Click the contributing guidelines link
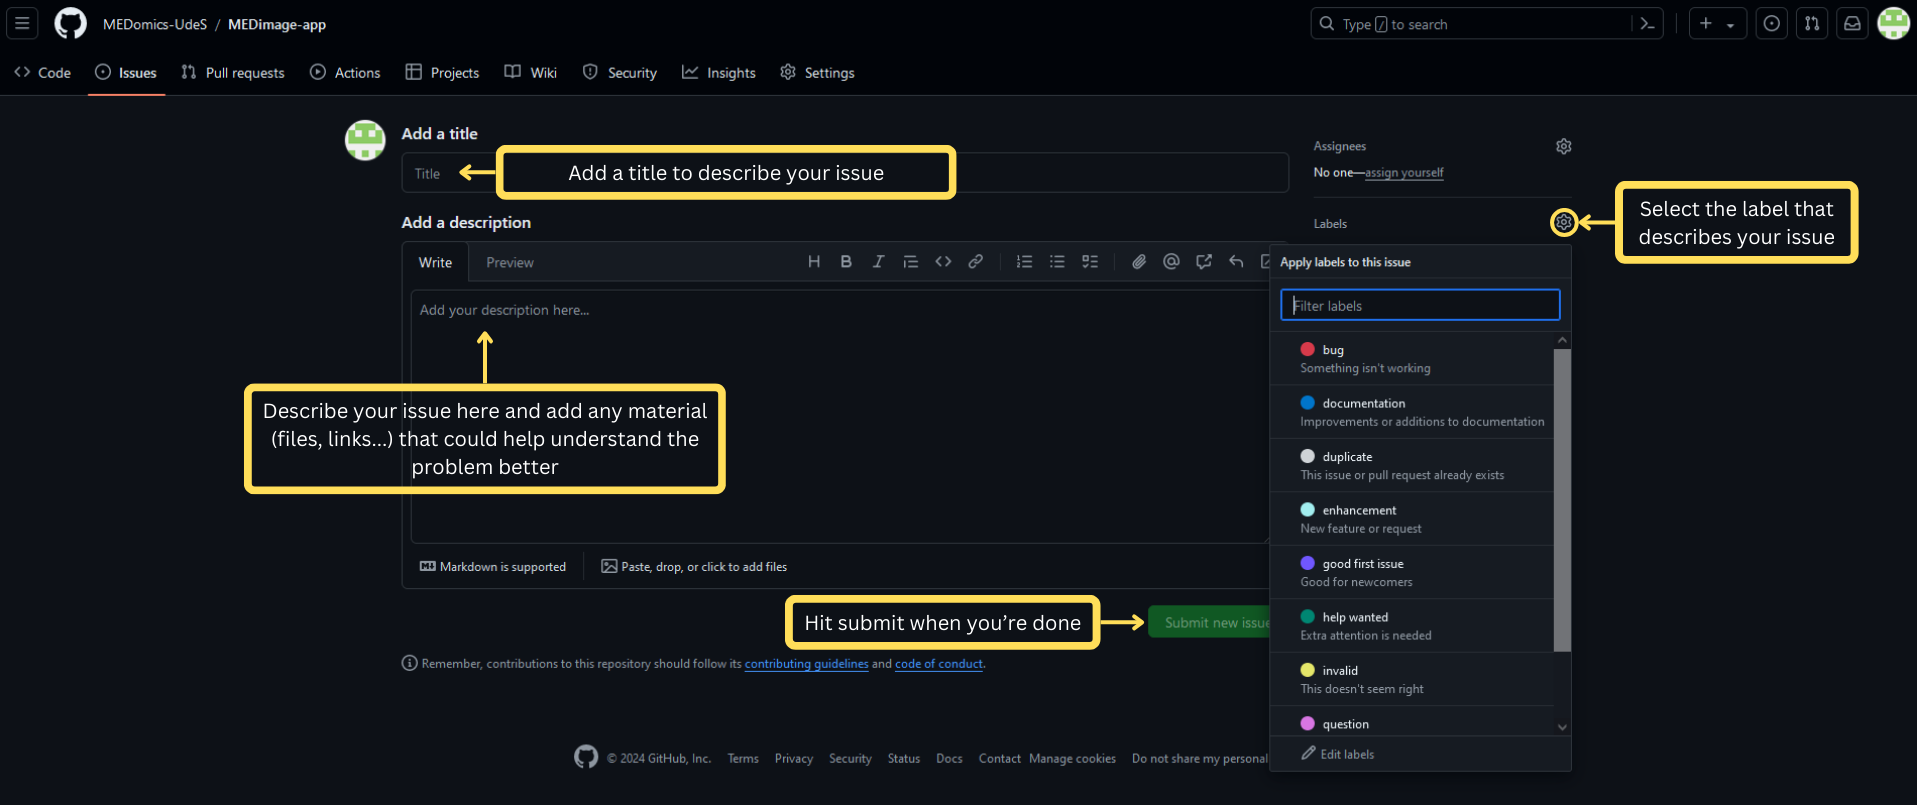Screen dimensions: 1917x806 click(x=806, y=664)
